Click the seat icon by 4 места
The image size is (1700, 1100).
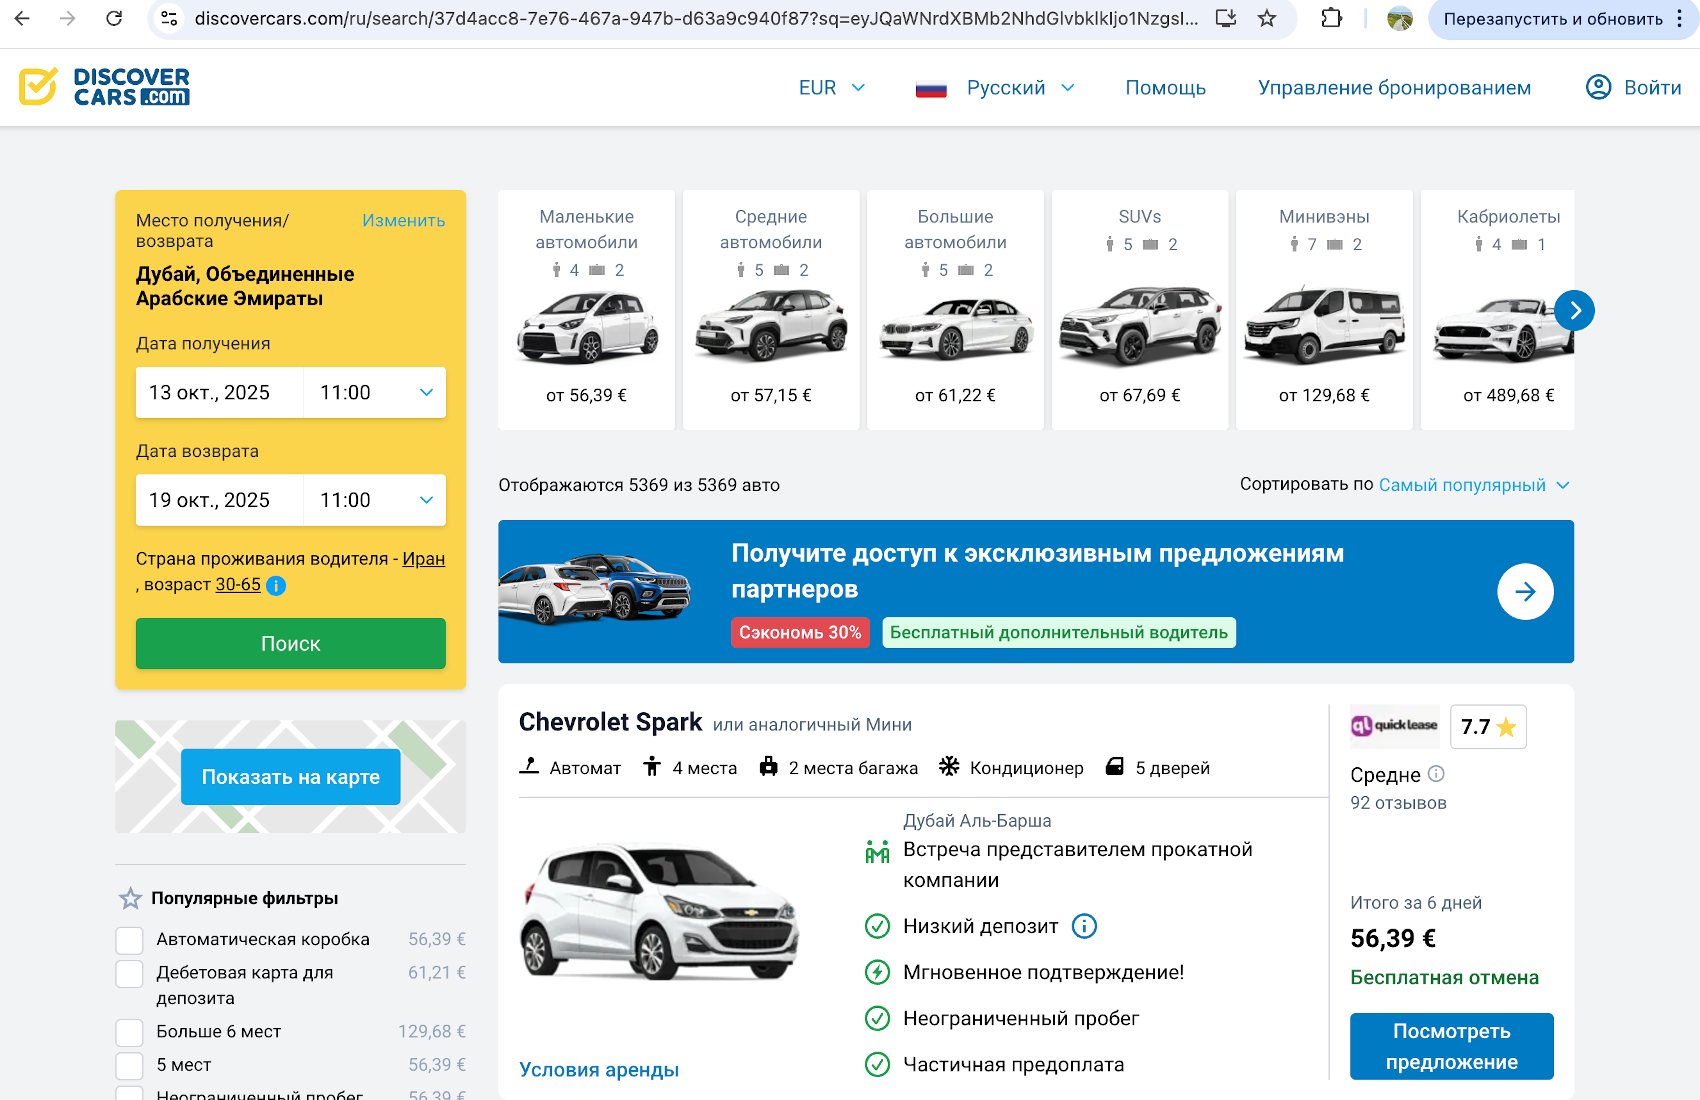[x=652, y=766]
